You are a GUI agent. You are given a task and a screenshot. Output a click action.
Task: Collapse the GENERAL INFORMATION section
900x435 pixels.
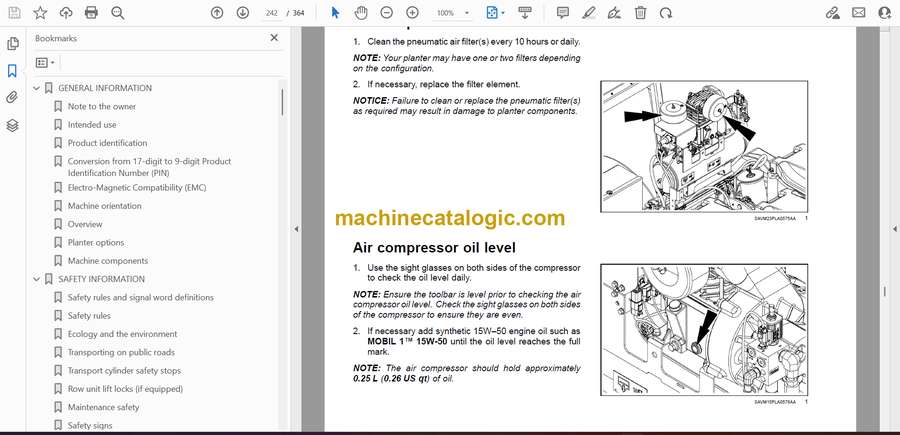(x=37, y=88)
